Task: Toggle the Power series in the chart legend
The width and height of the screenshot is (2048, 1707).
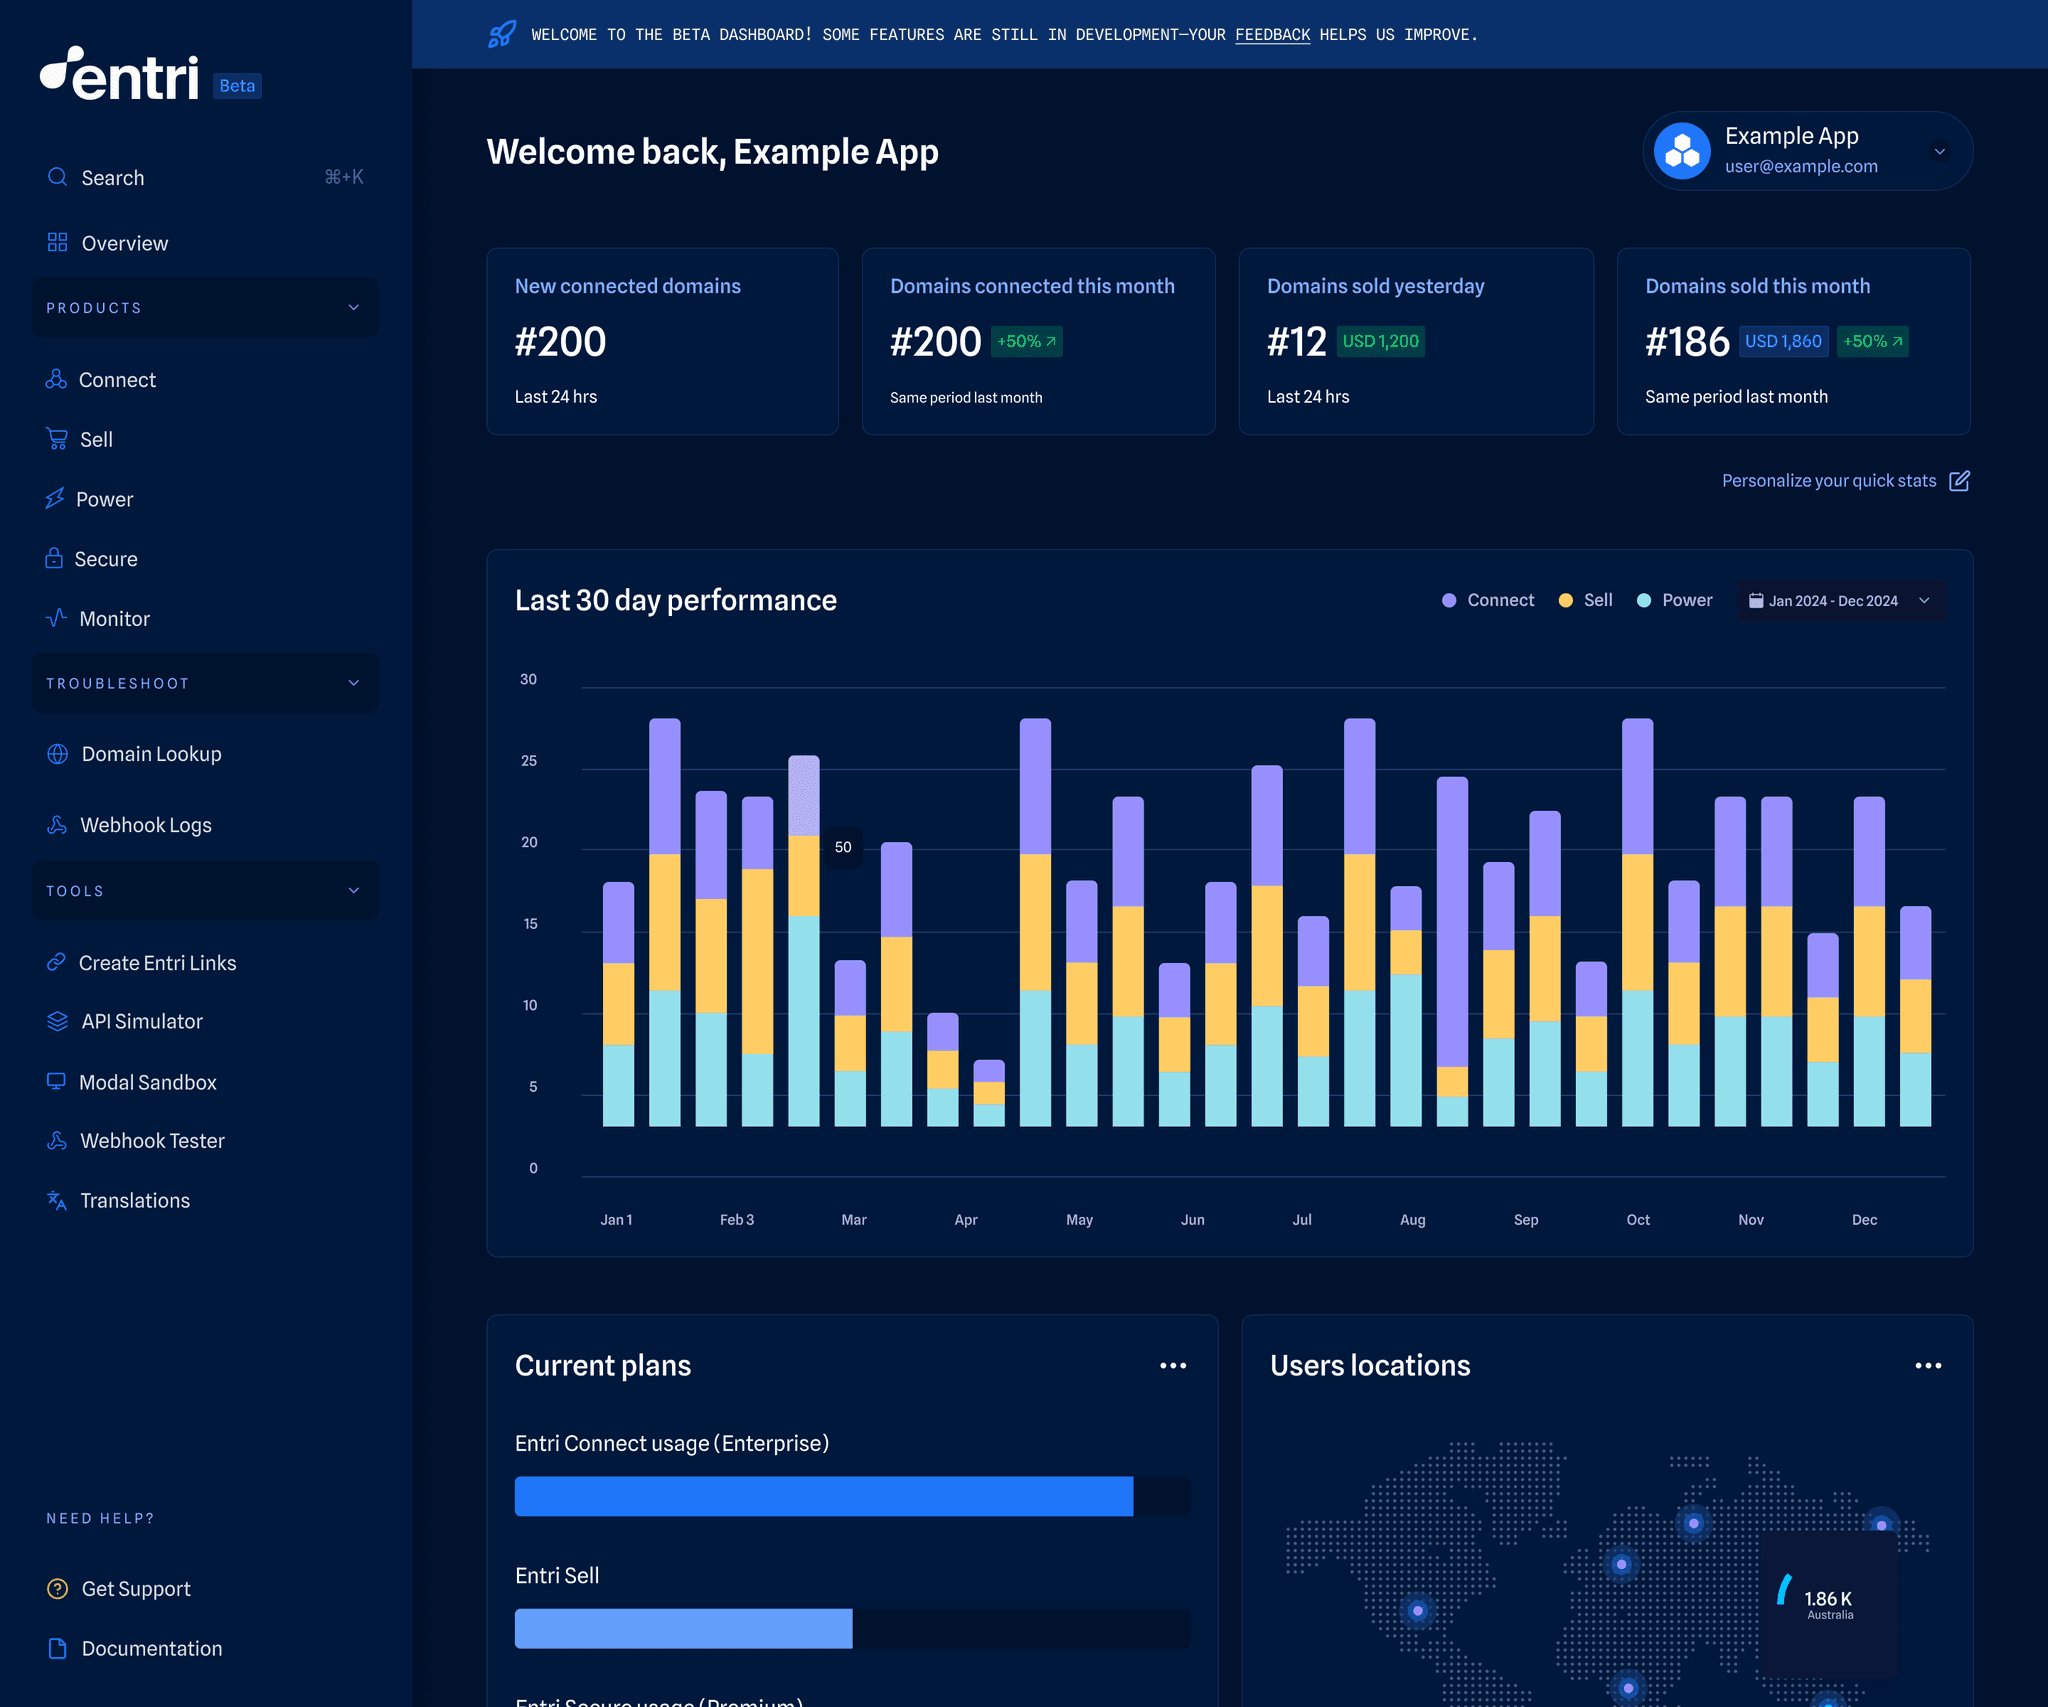Action: [x=1673, y=600]
